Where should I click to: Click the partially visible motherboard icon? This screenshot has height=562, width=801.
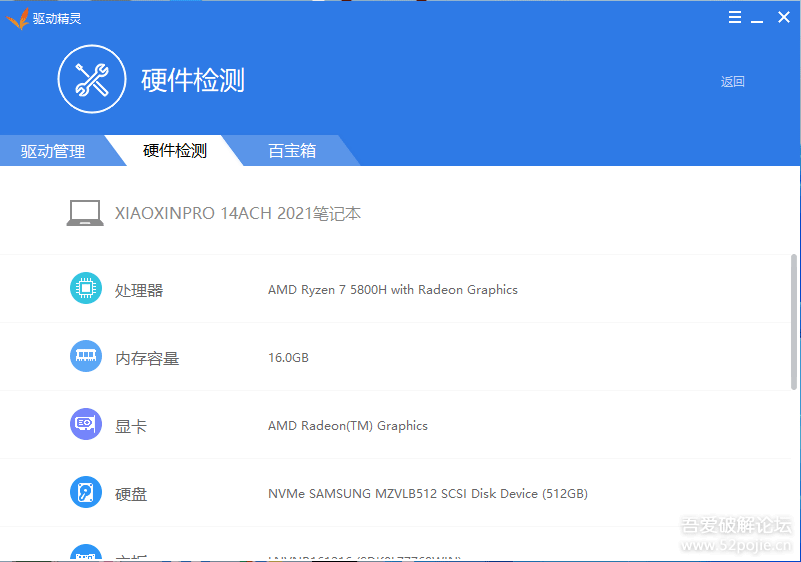click(x=86, y=553)
